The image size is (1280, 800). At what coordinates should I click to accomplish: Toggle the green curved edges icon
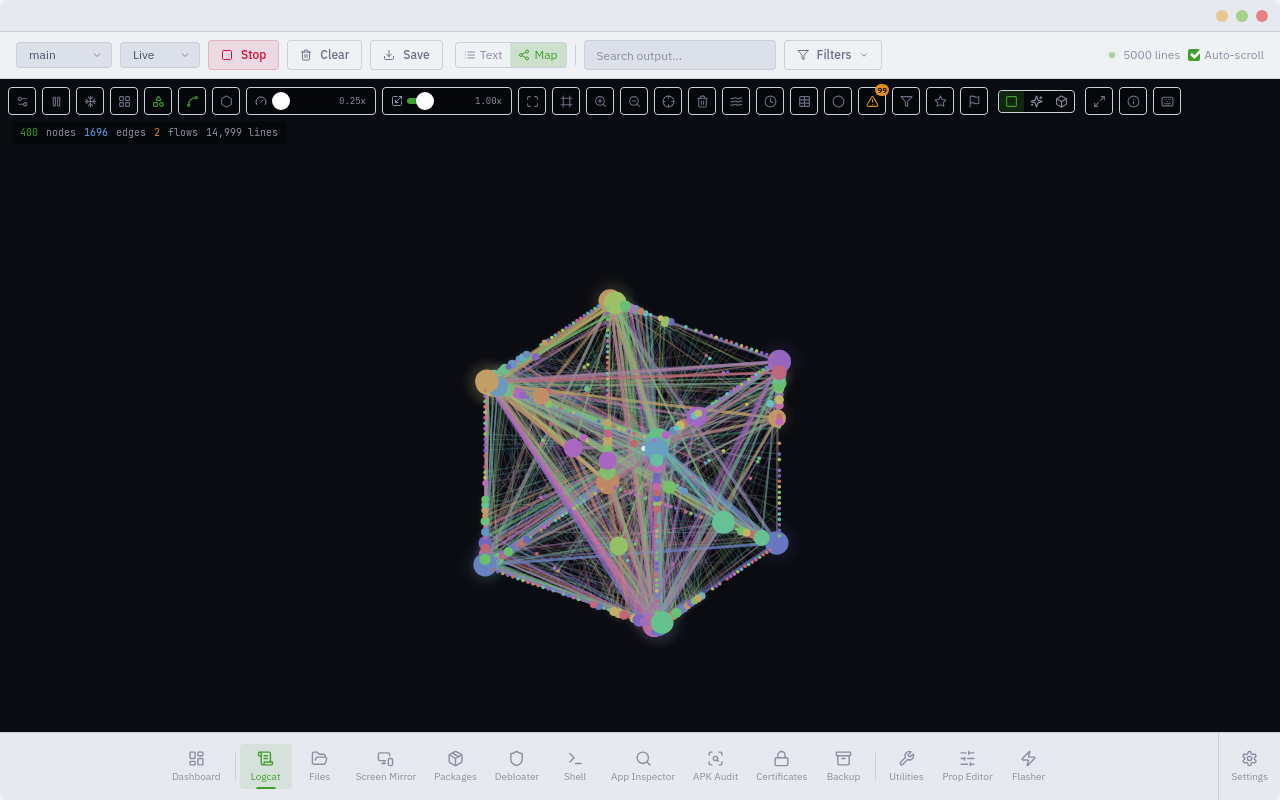[x=192, y=101]
